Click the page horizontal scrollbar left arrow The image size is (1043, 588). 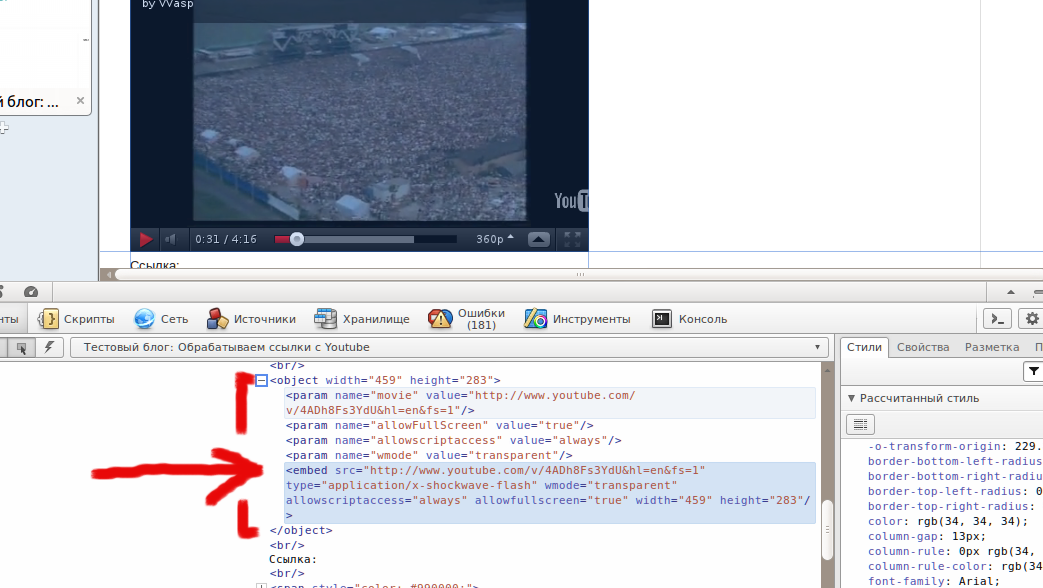pos(109,275)
